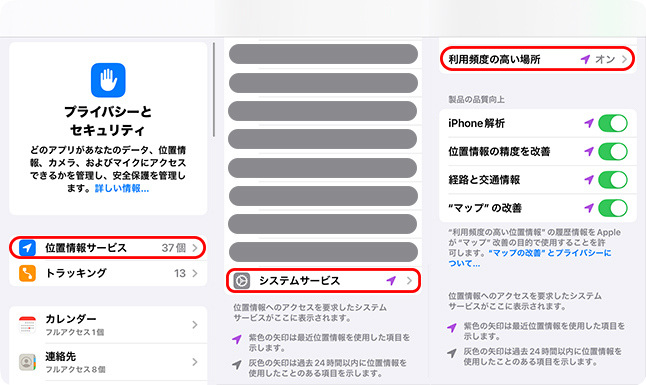
Task: Click purple arrow on システムサービス row
Action: coord(391,281)
